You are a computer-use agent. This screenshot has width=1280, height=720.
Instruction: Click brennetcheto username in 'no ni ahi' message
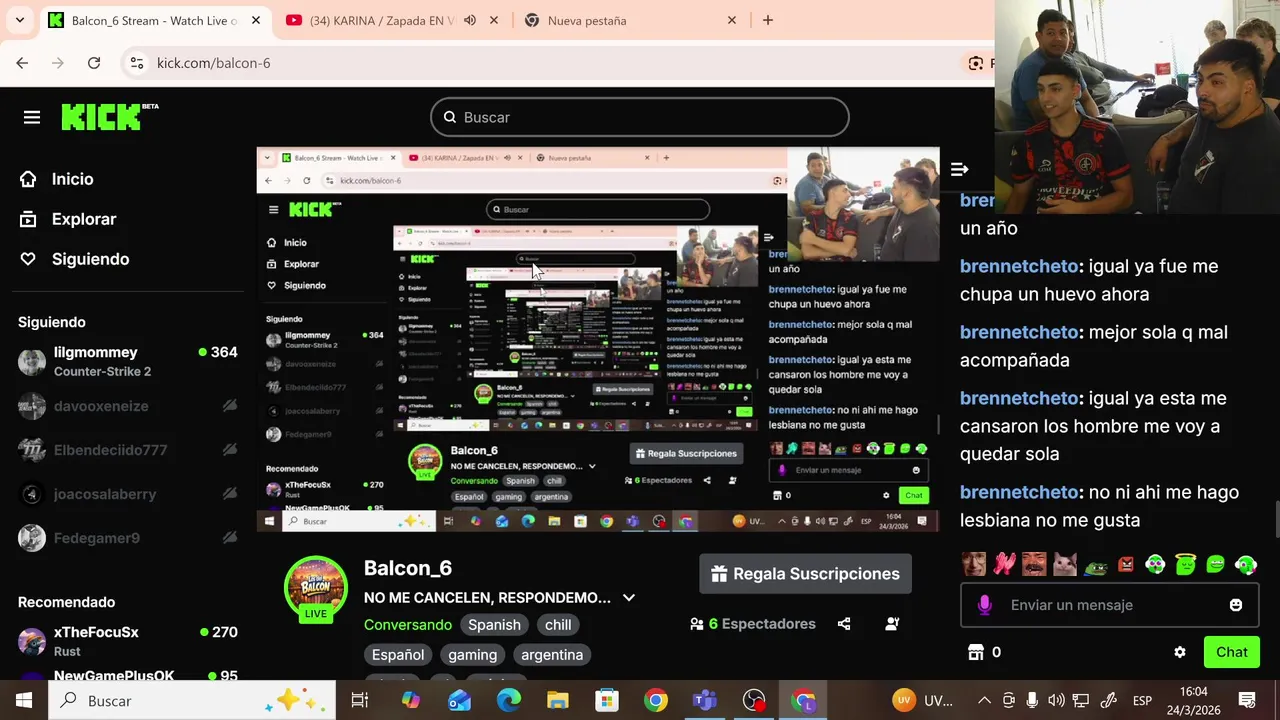(1019, 492)
